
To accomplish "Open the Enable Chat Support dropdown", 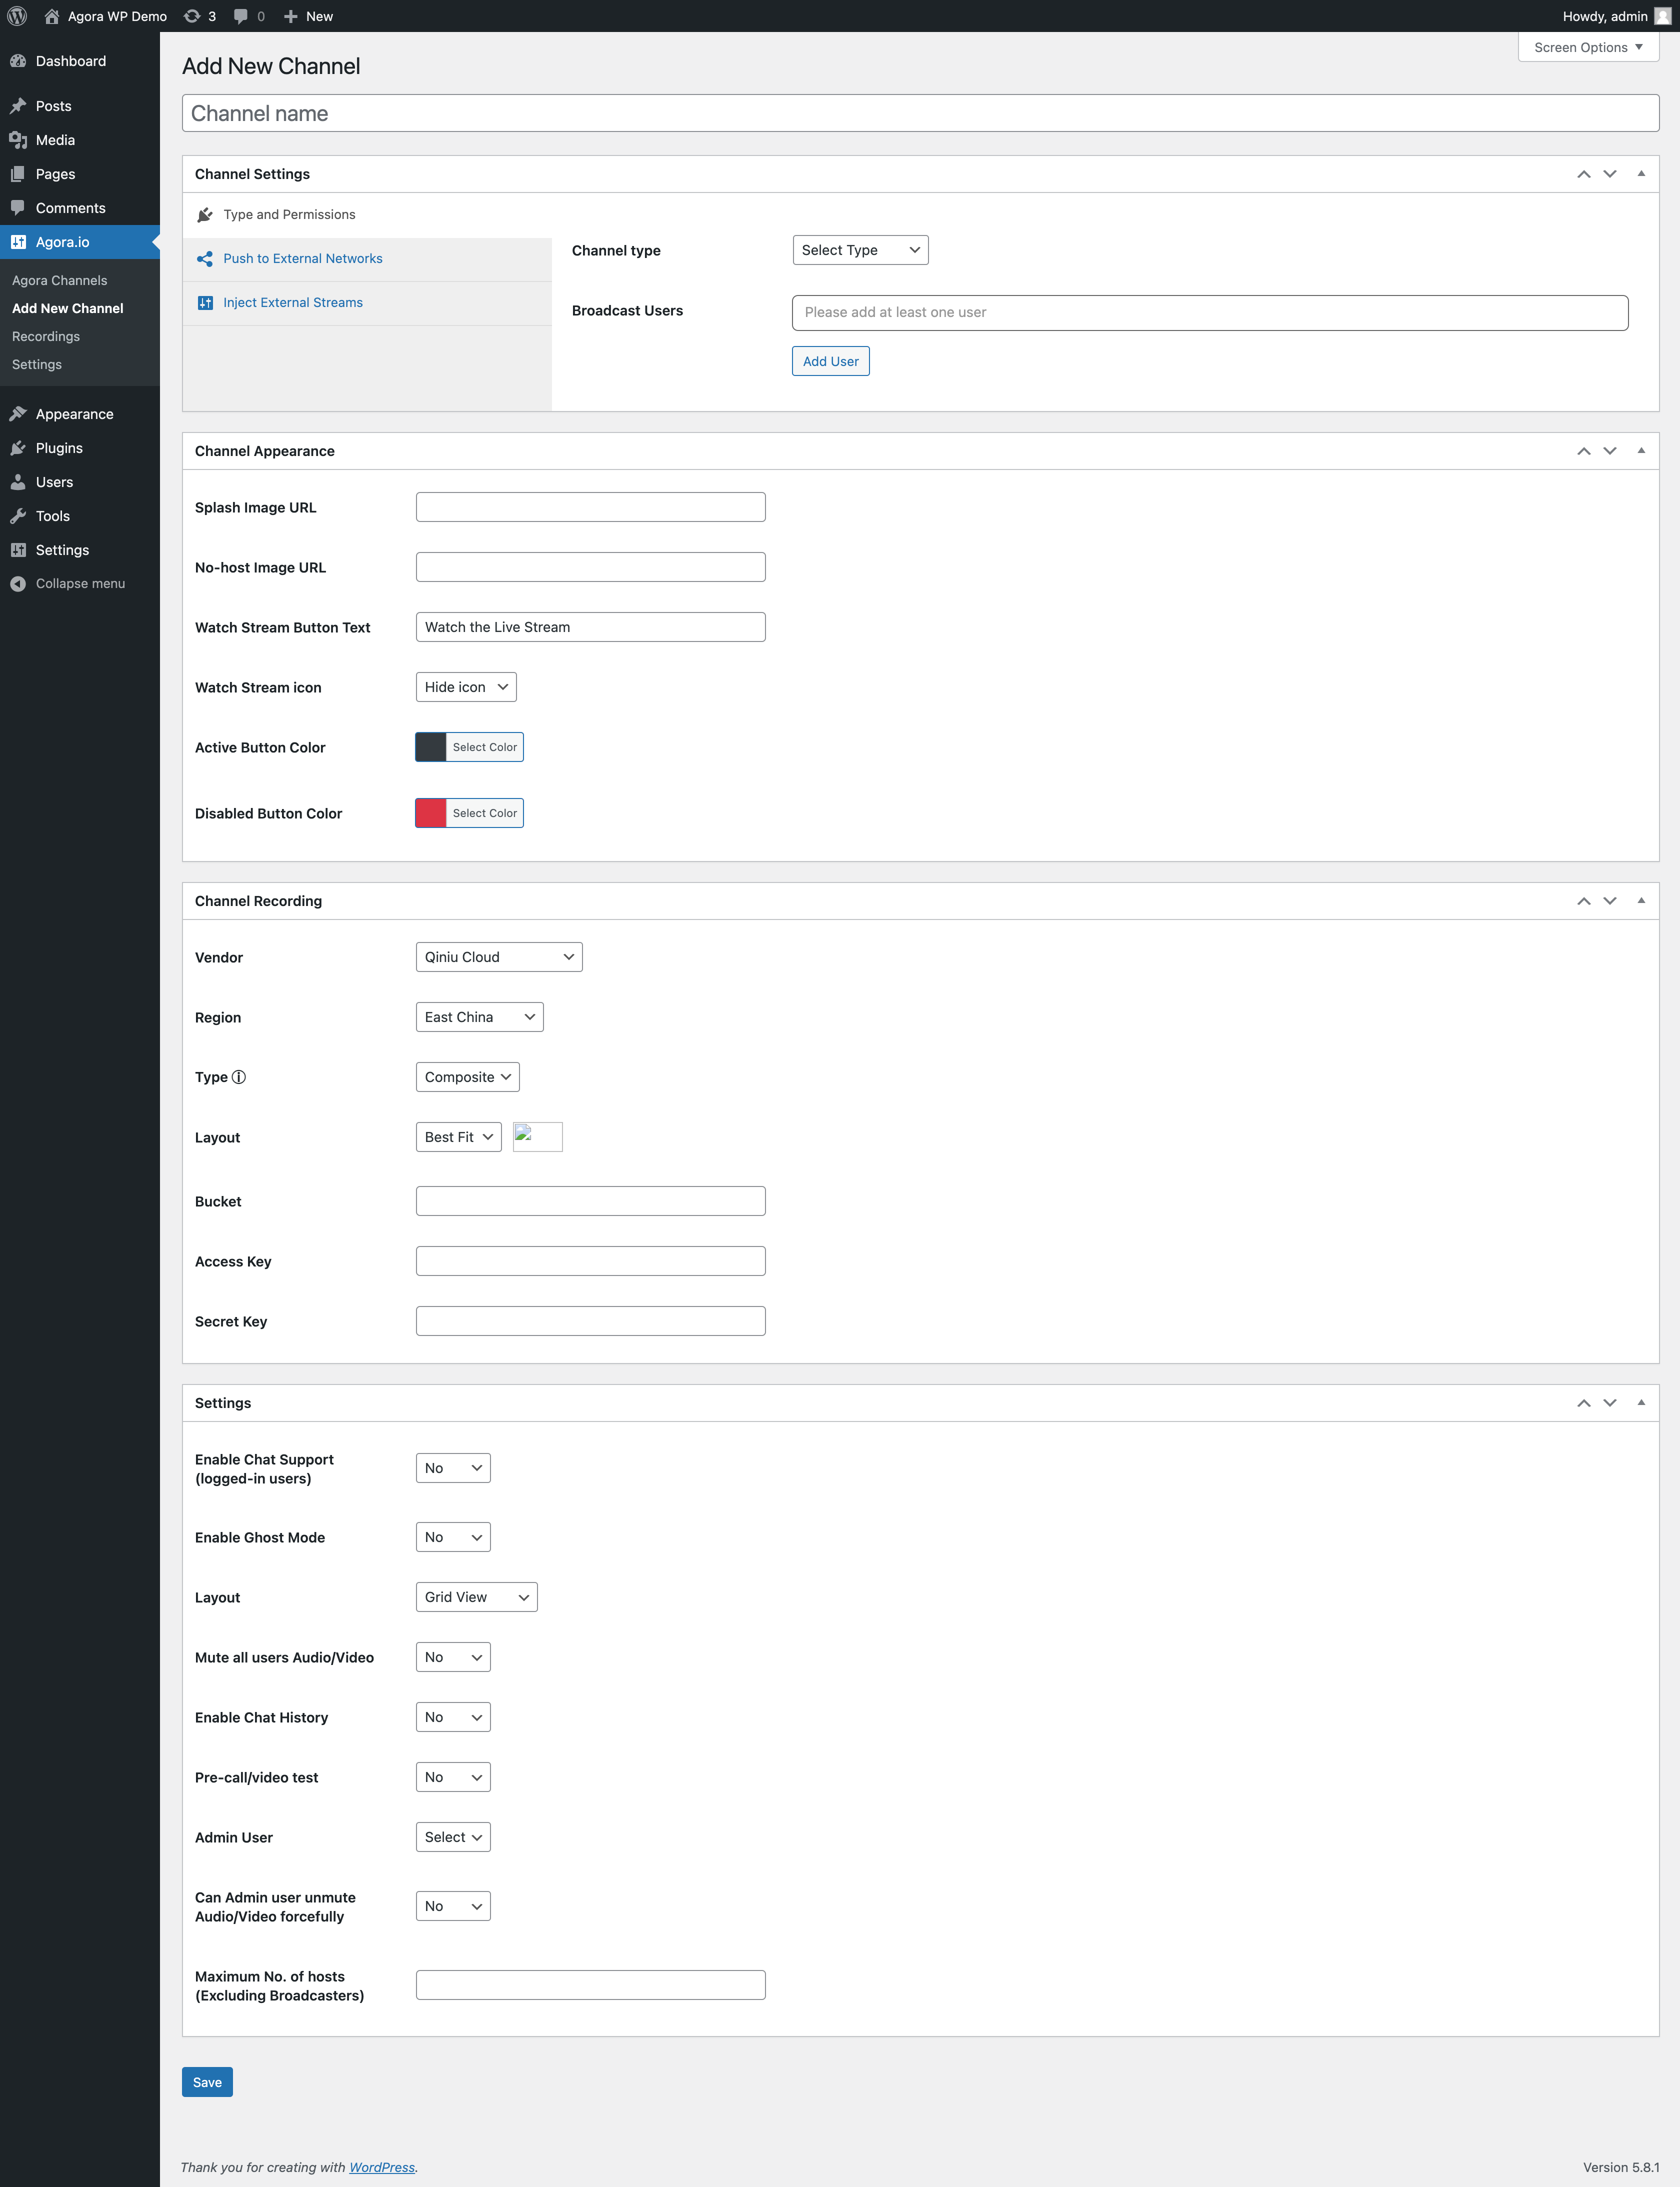I will pyautogui.click(x=453, y=1468).
